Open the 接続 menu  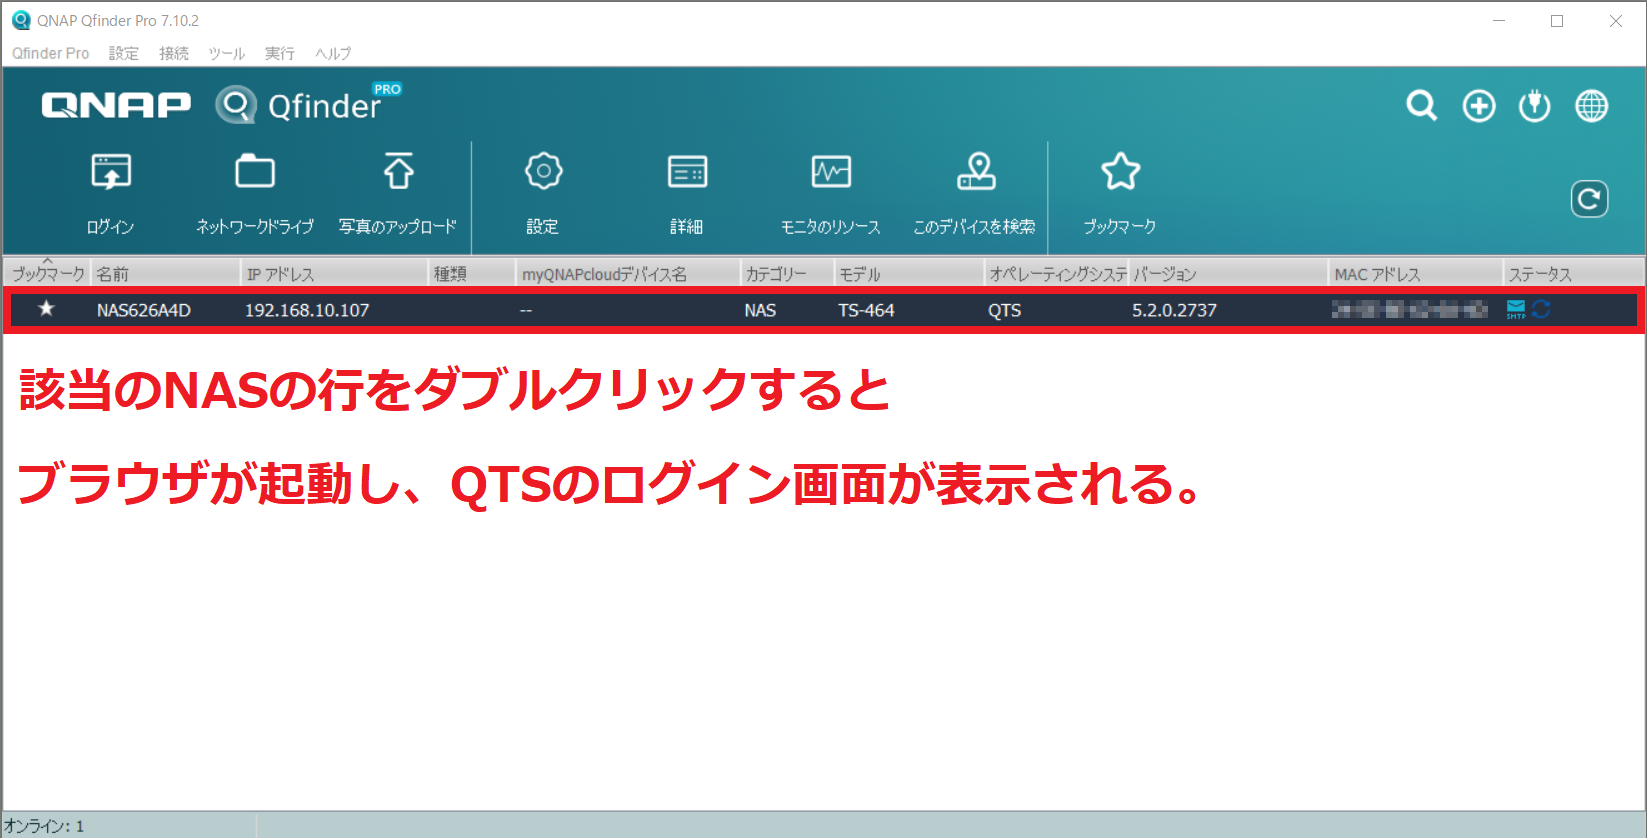[174, 53]
